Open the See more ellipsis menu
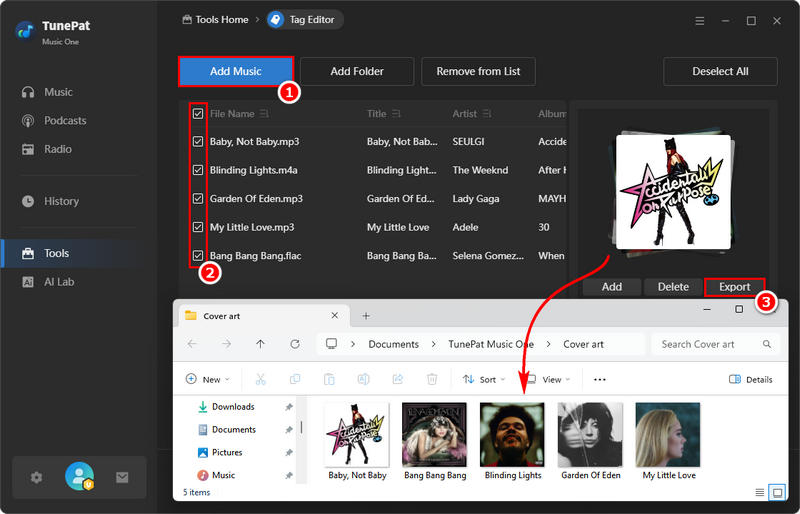The height and width of the screenshot is (514, 800). tap(600, 379)
